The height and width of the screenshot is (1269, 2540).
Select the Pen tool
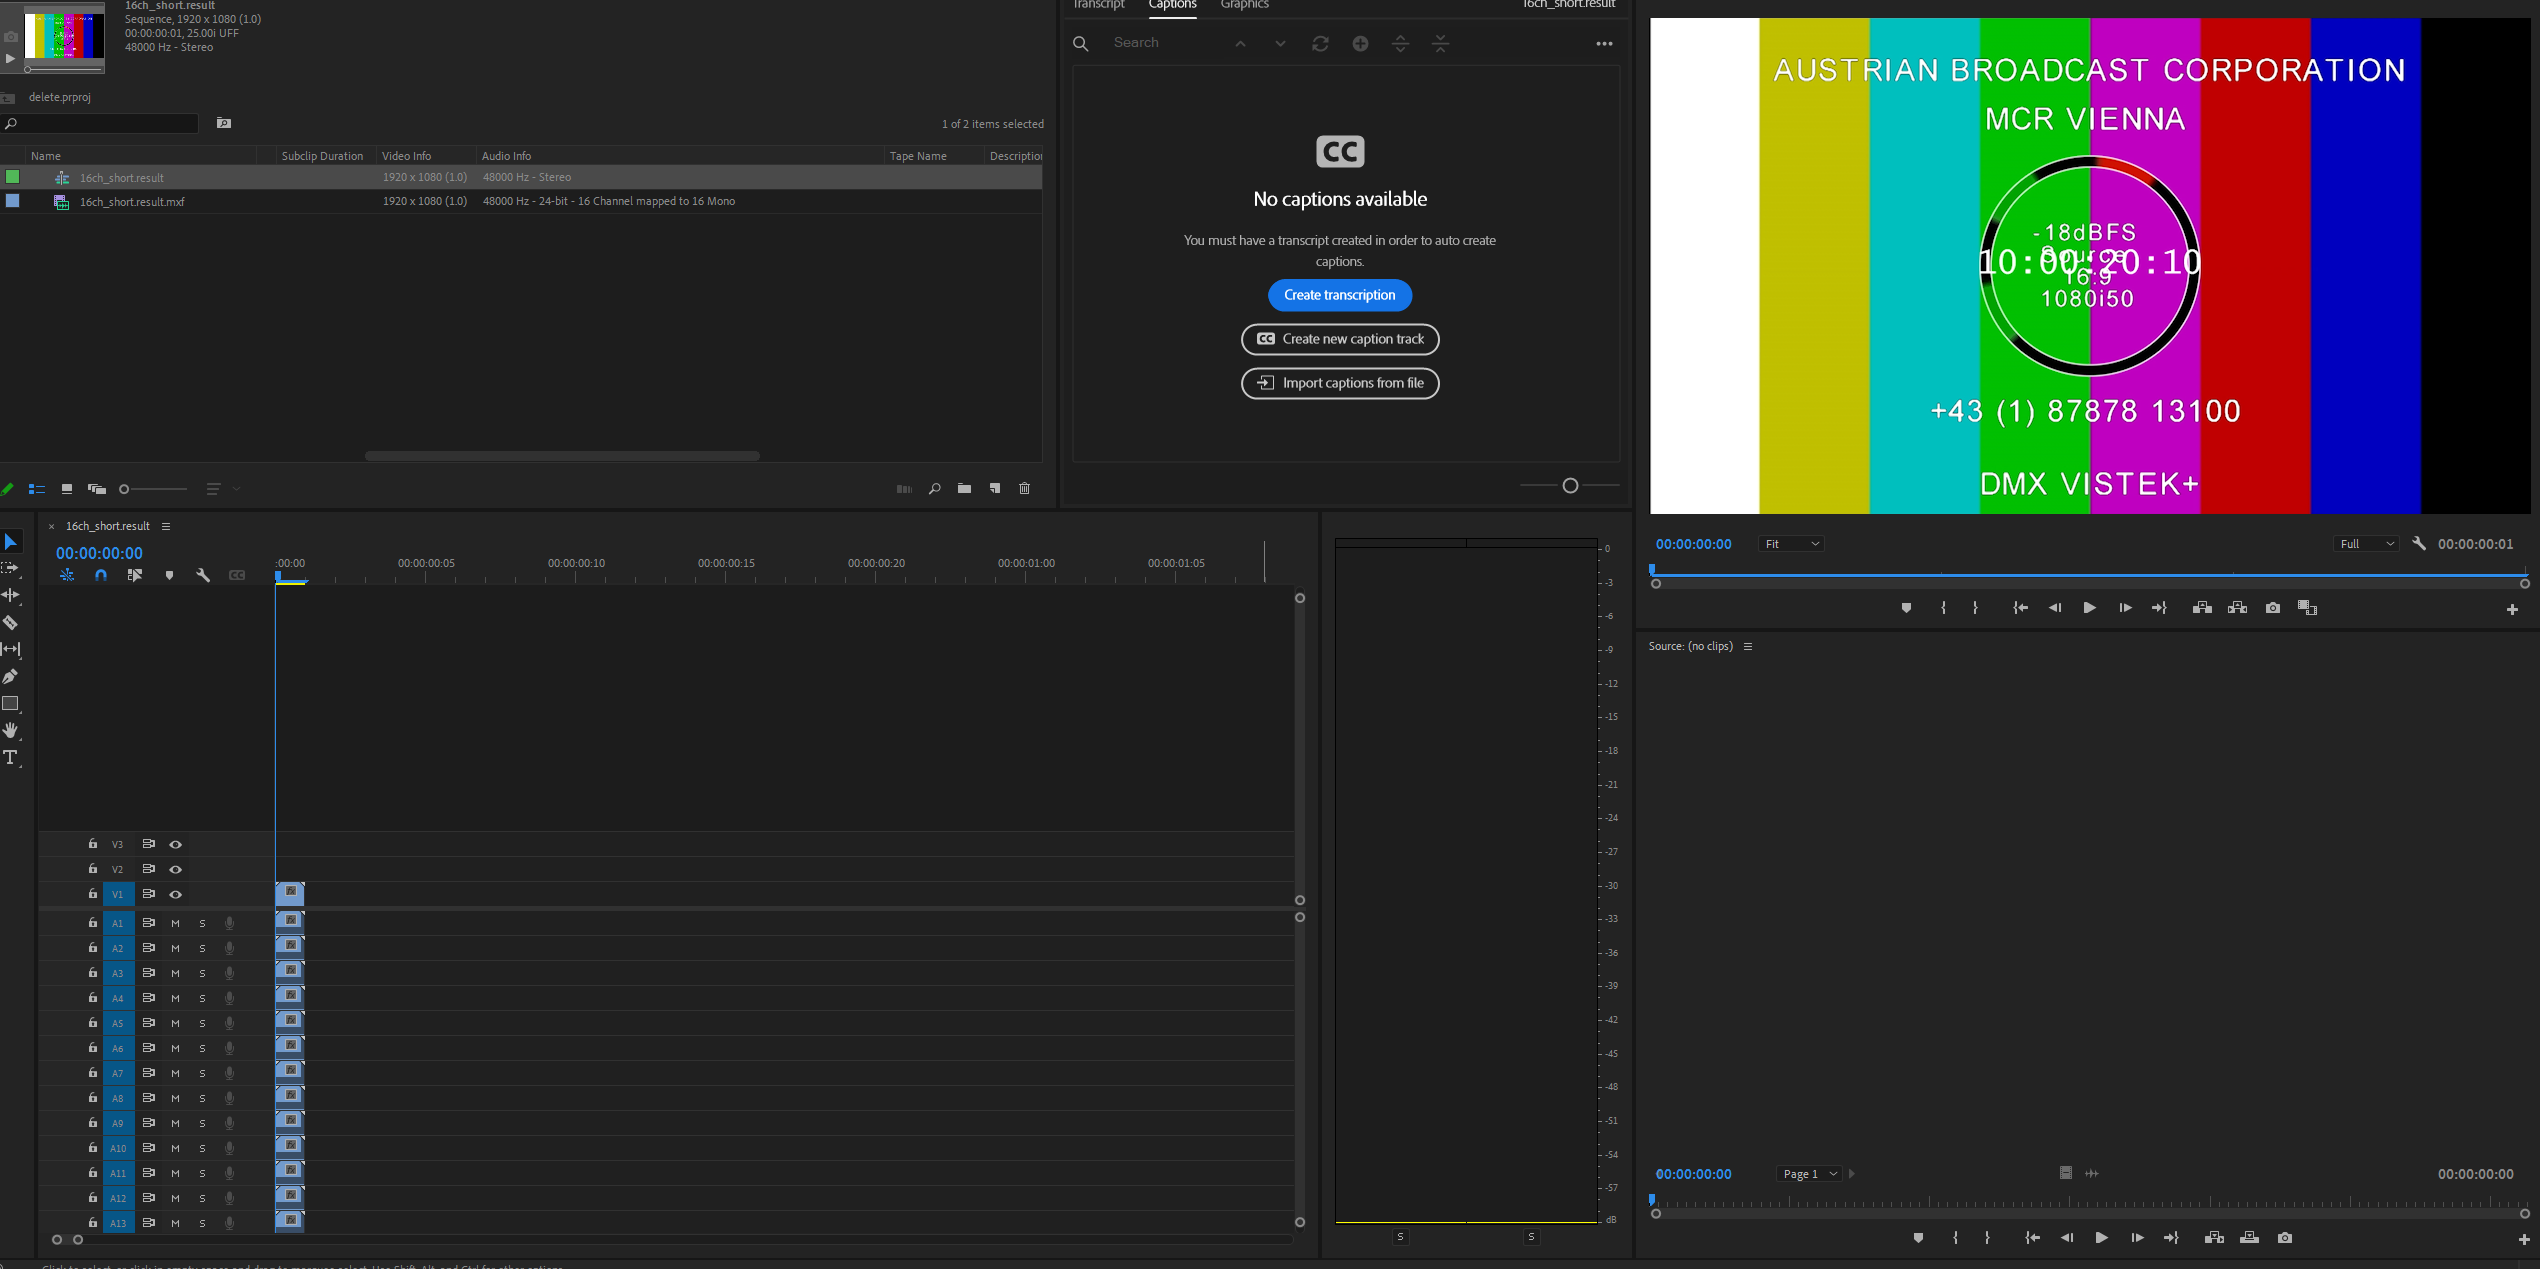[11, 676]
